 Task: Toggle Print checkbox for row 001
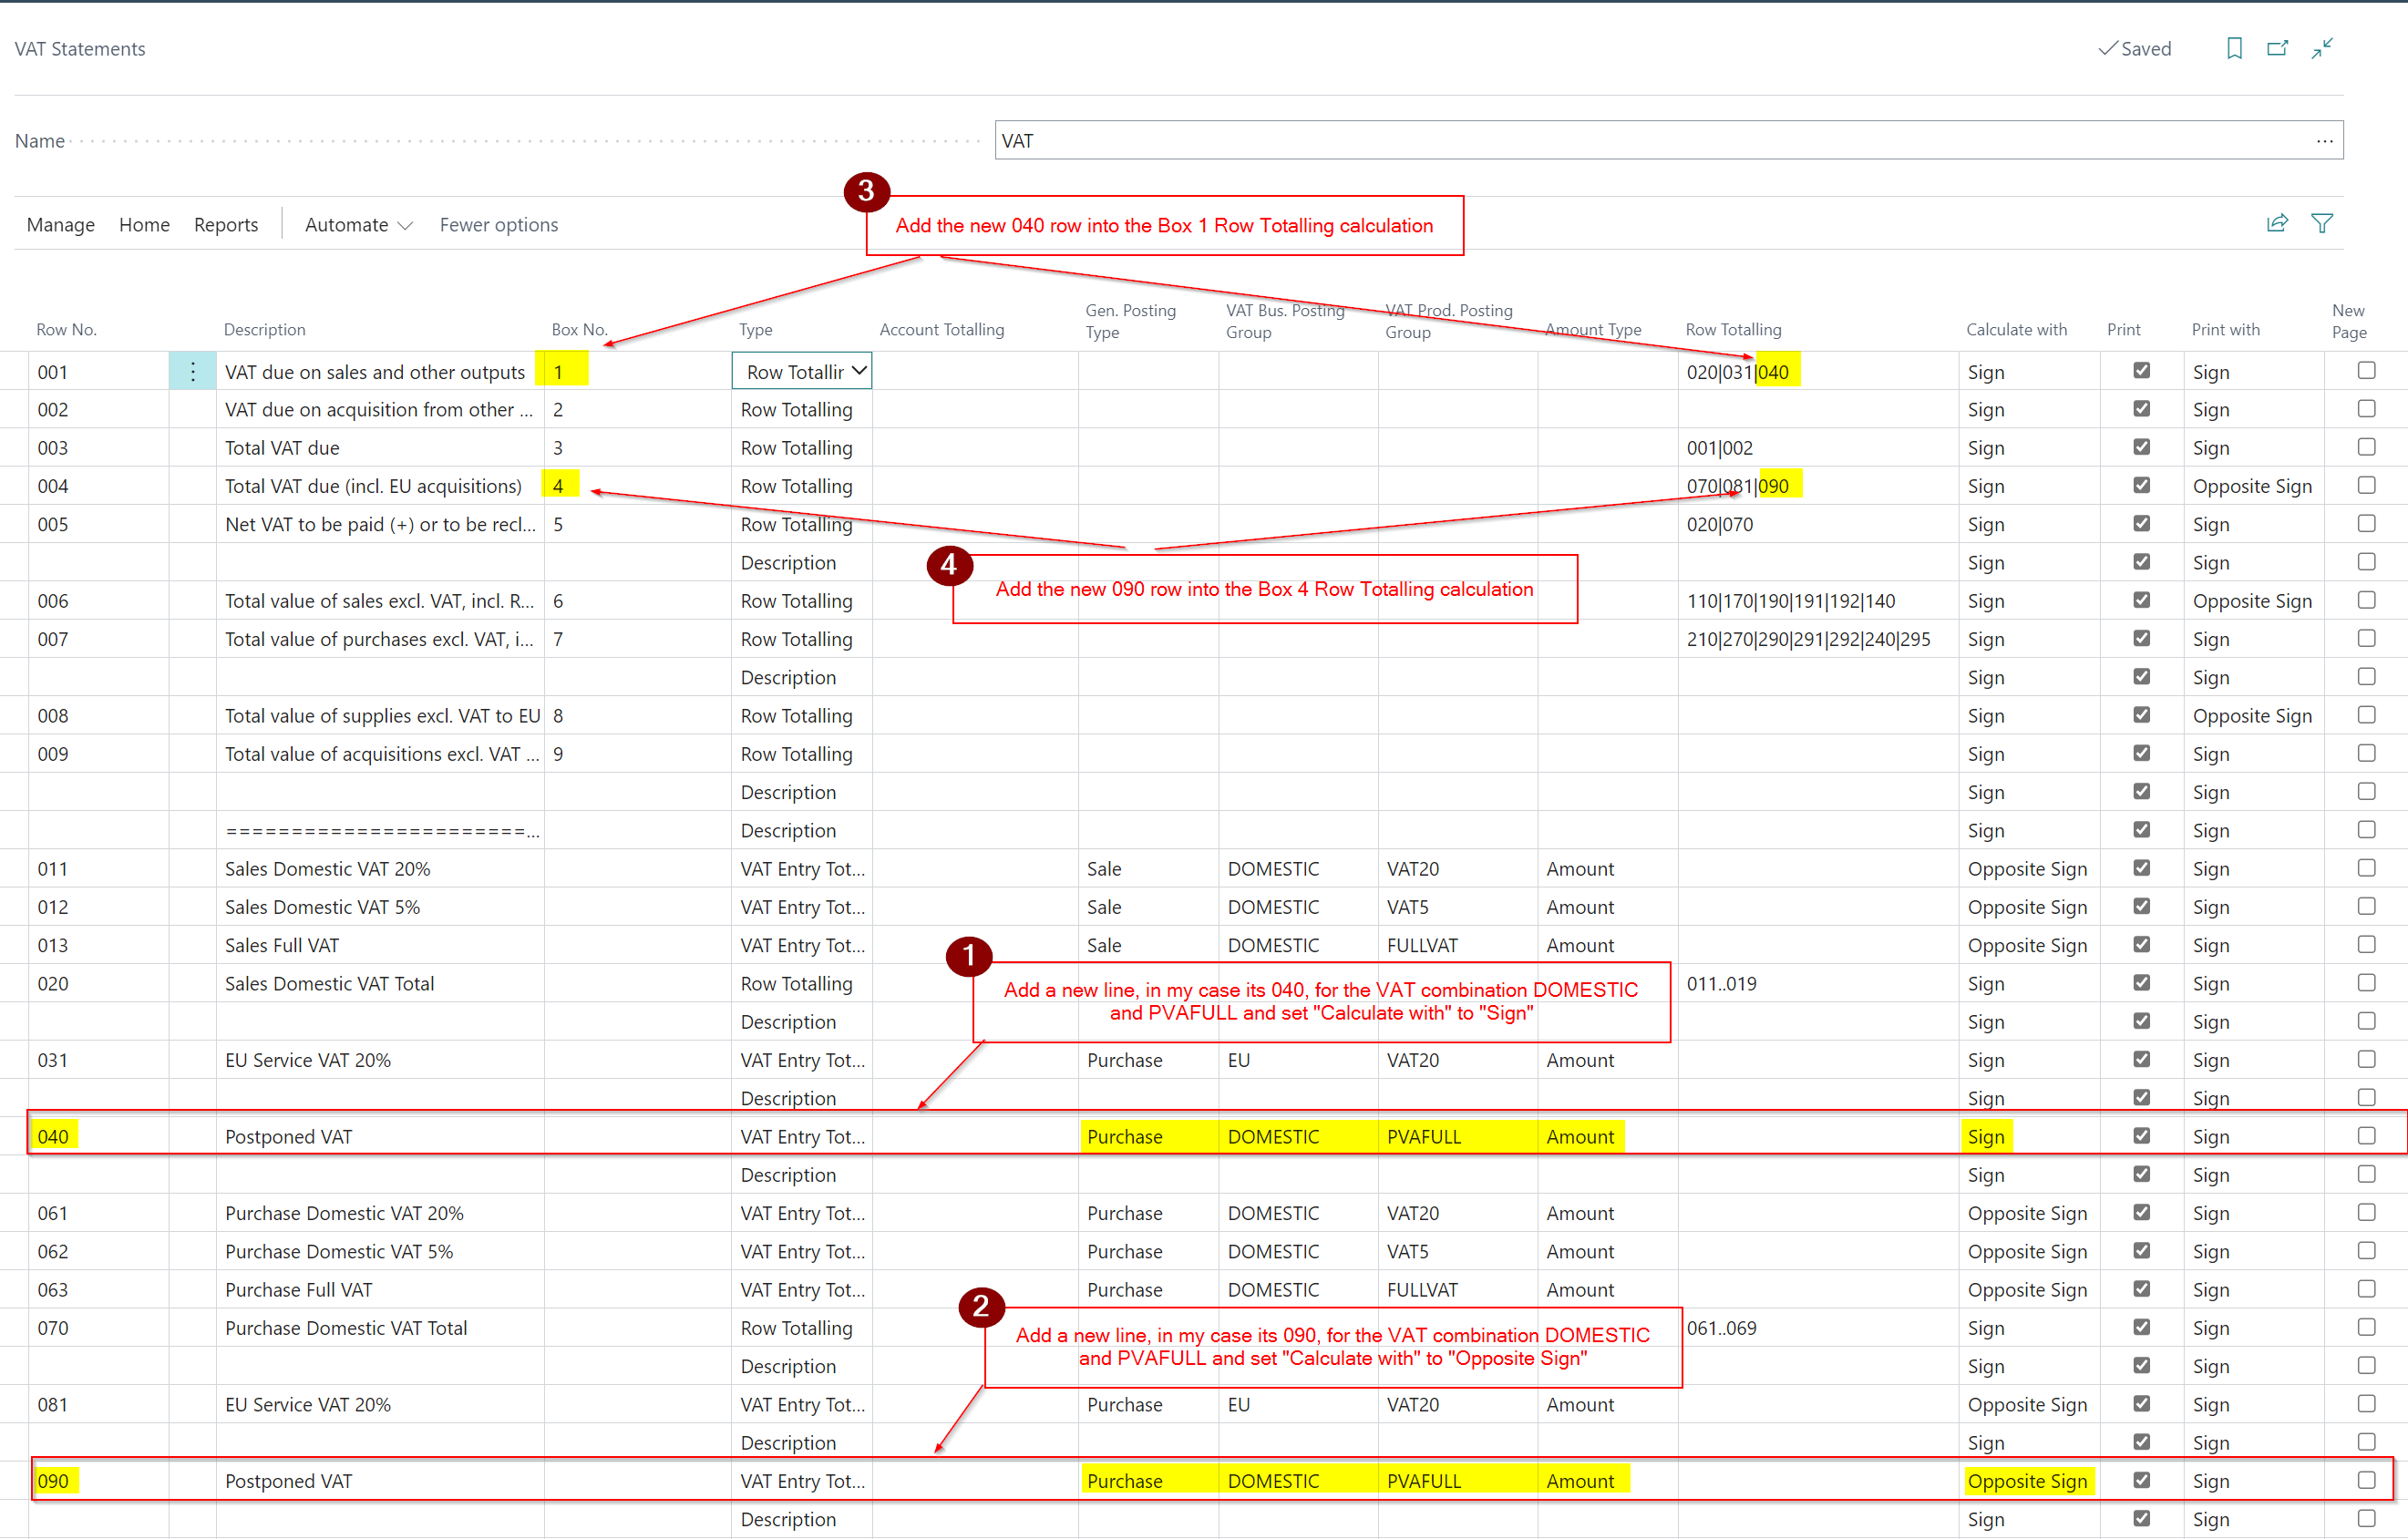pos(2141,371)
